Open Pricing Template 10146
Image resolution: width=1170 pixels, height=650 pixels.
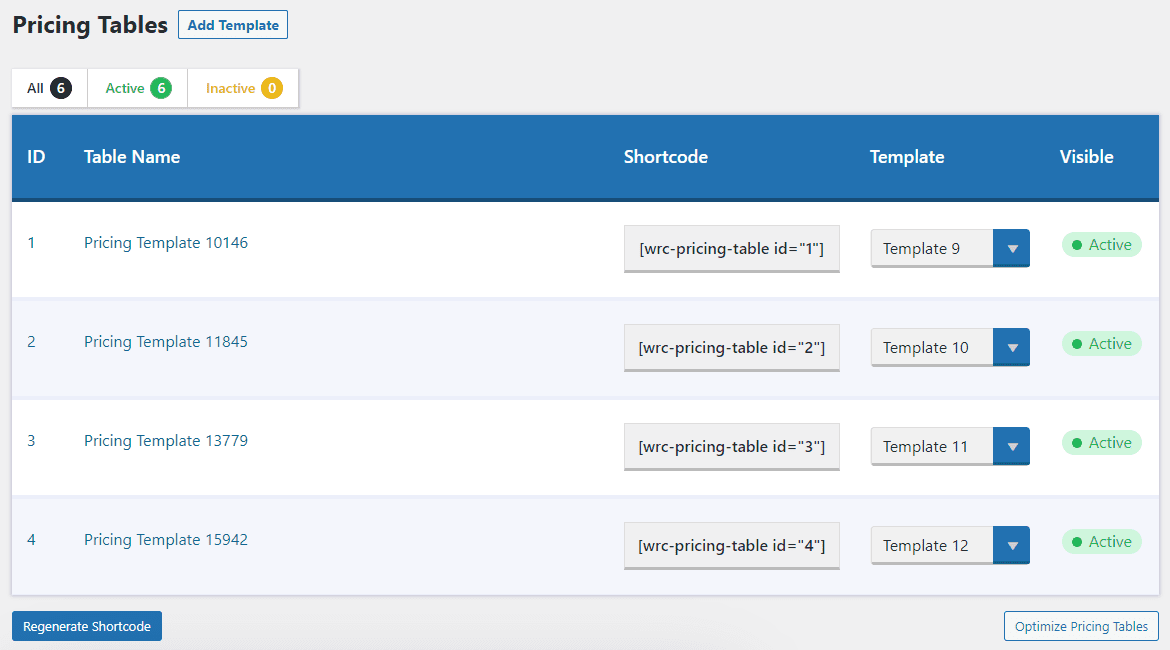166,243
